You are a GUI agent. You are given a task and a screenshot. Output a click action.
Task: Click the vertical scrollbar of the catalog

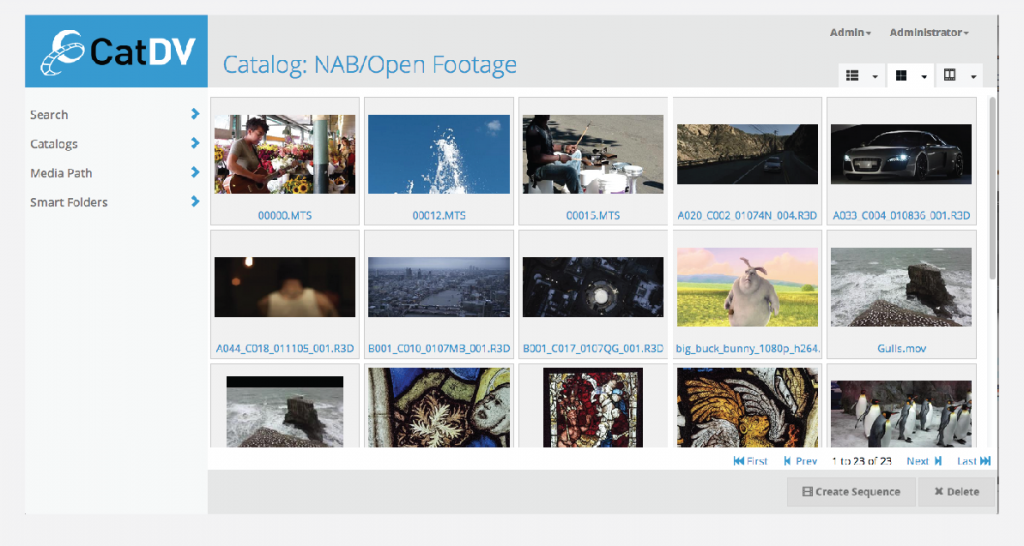tap(991, 188)
